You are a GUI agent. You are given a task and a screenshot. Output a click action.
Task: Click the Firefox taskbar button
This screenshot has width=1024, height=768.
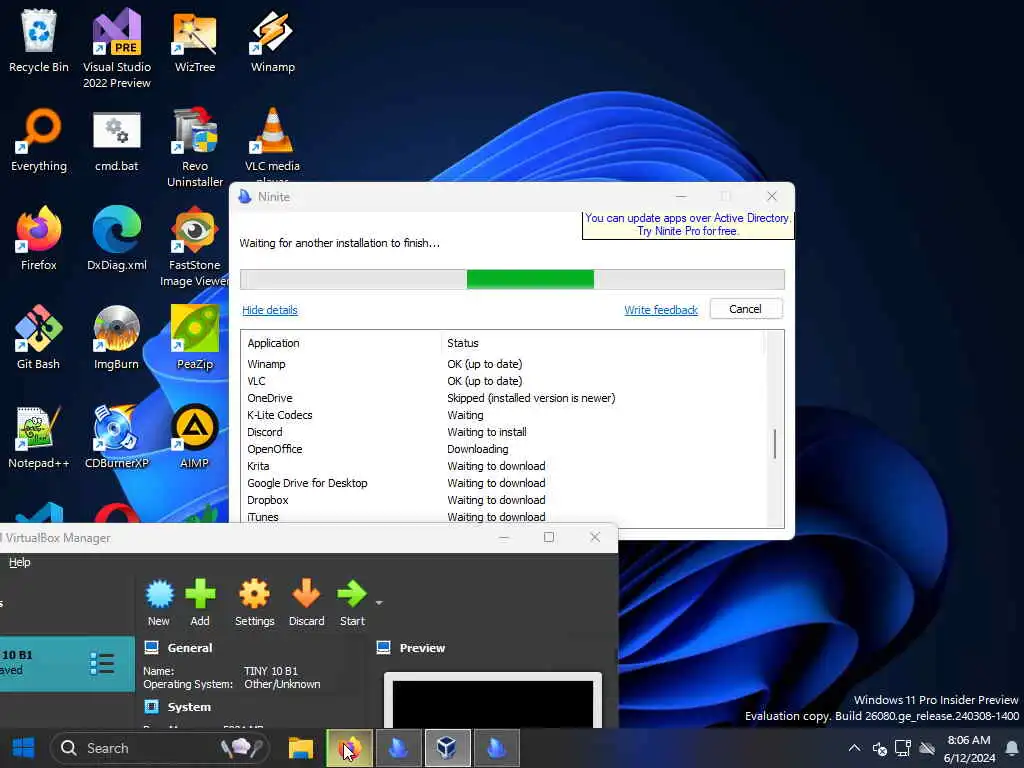[349, 748]
